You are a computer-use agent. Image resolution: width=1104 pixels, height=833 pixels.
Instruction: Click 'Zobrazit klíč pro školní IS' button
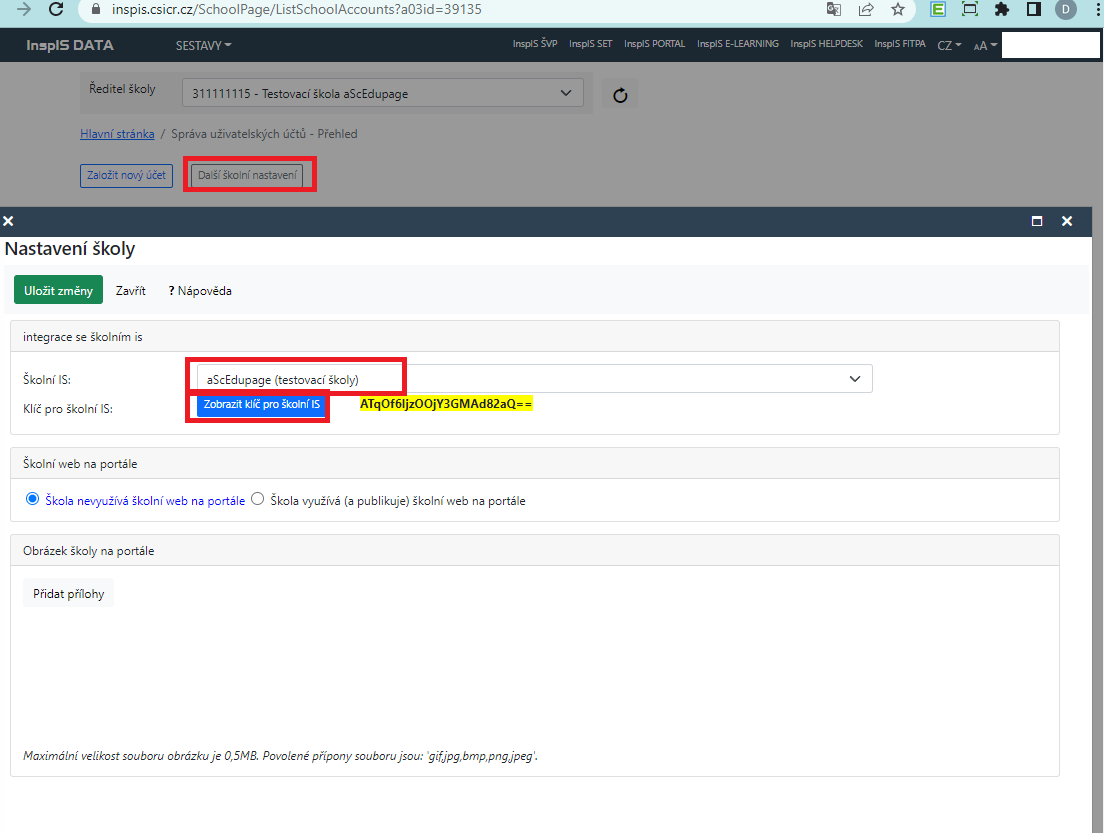click(x=261, y=405)
